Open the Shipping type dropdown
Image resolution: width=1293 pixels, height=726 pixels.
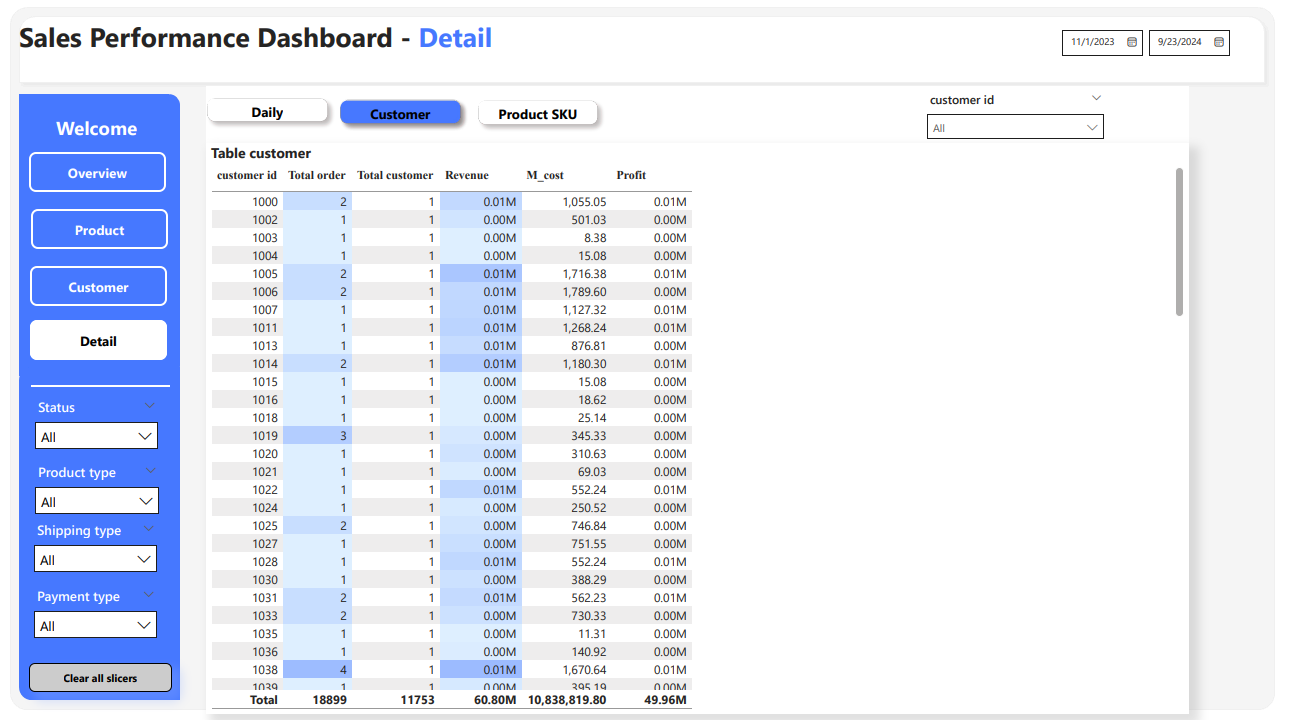tap(96, 560)
